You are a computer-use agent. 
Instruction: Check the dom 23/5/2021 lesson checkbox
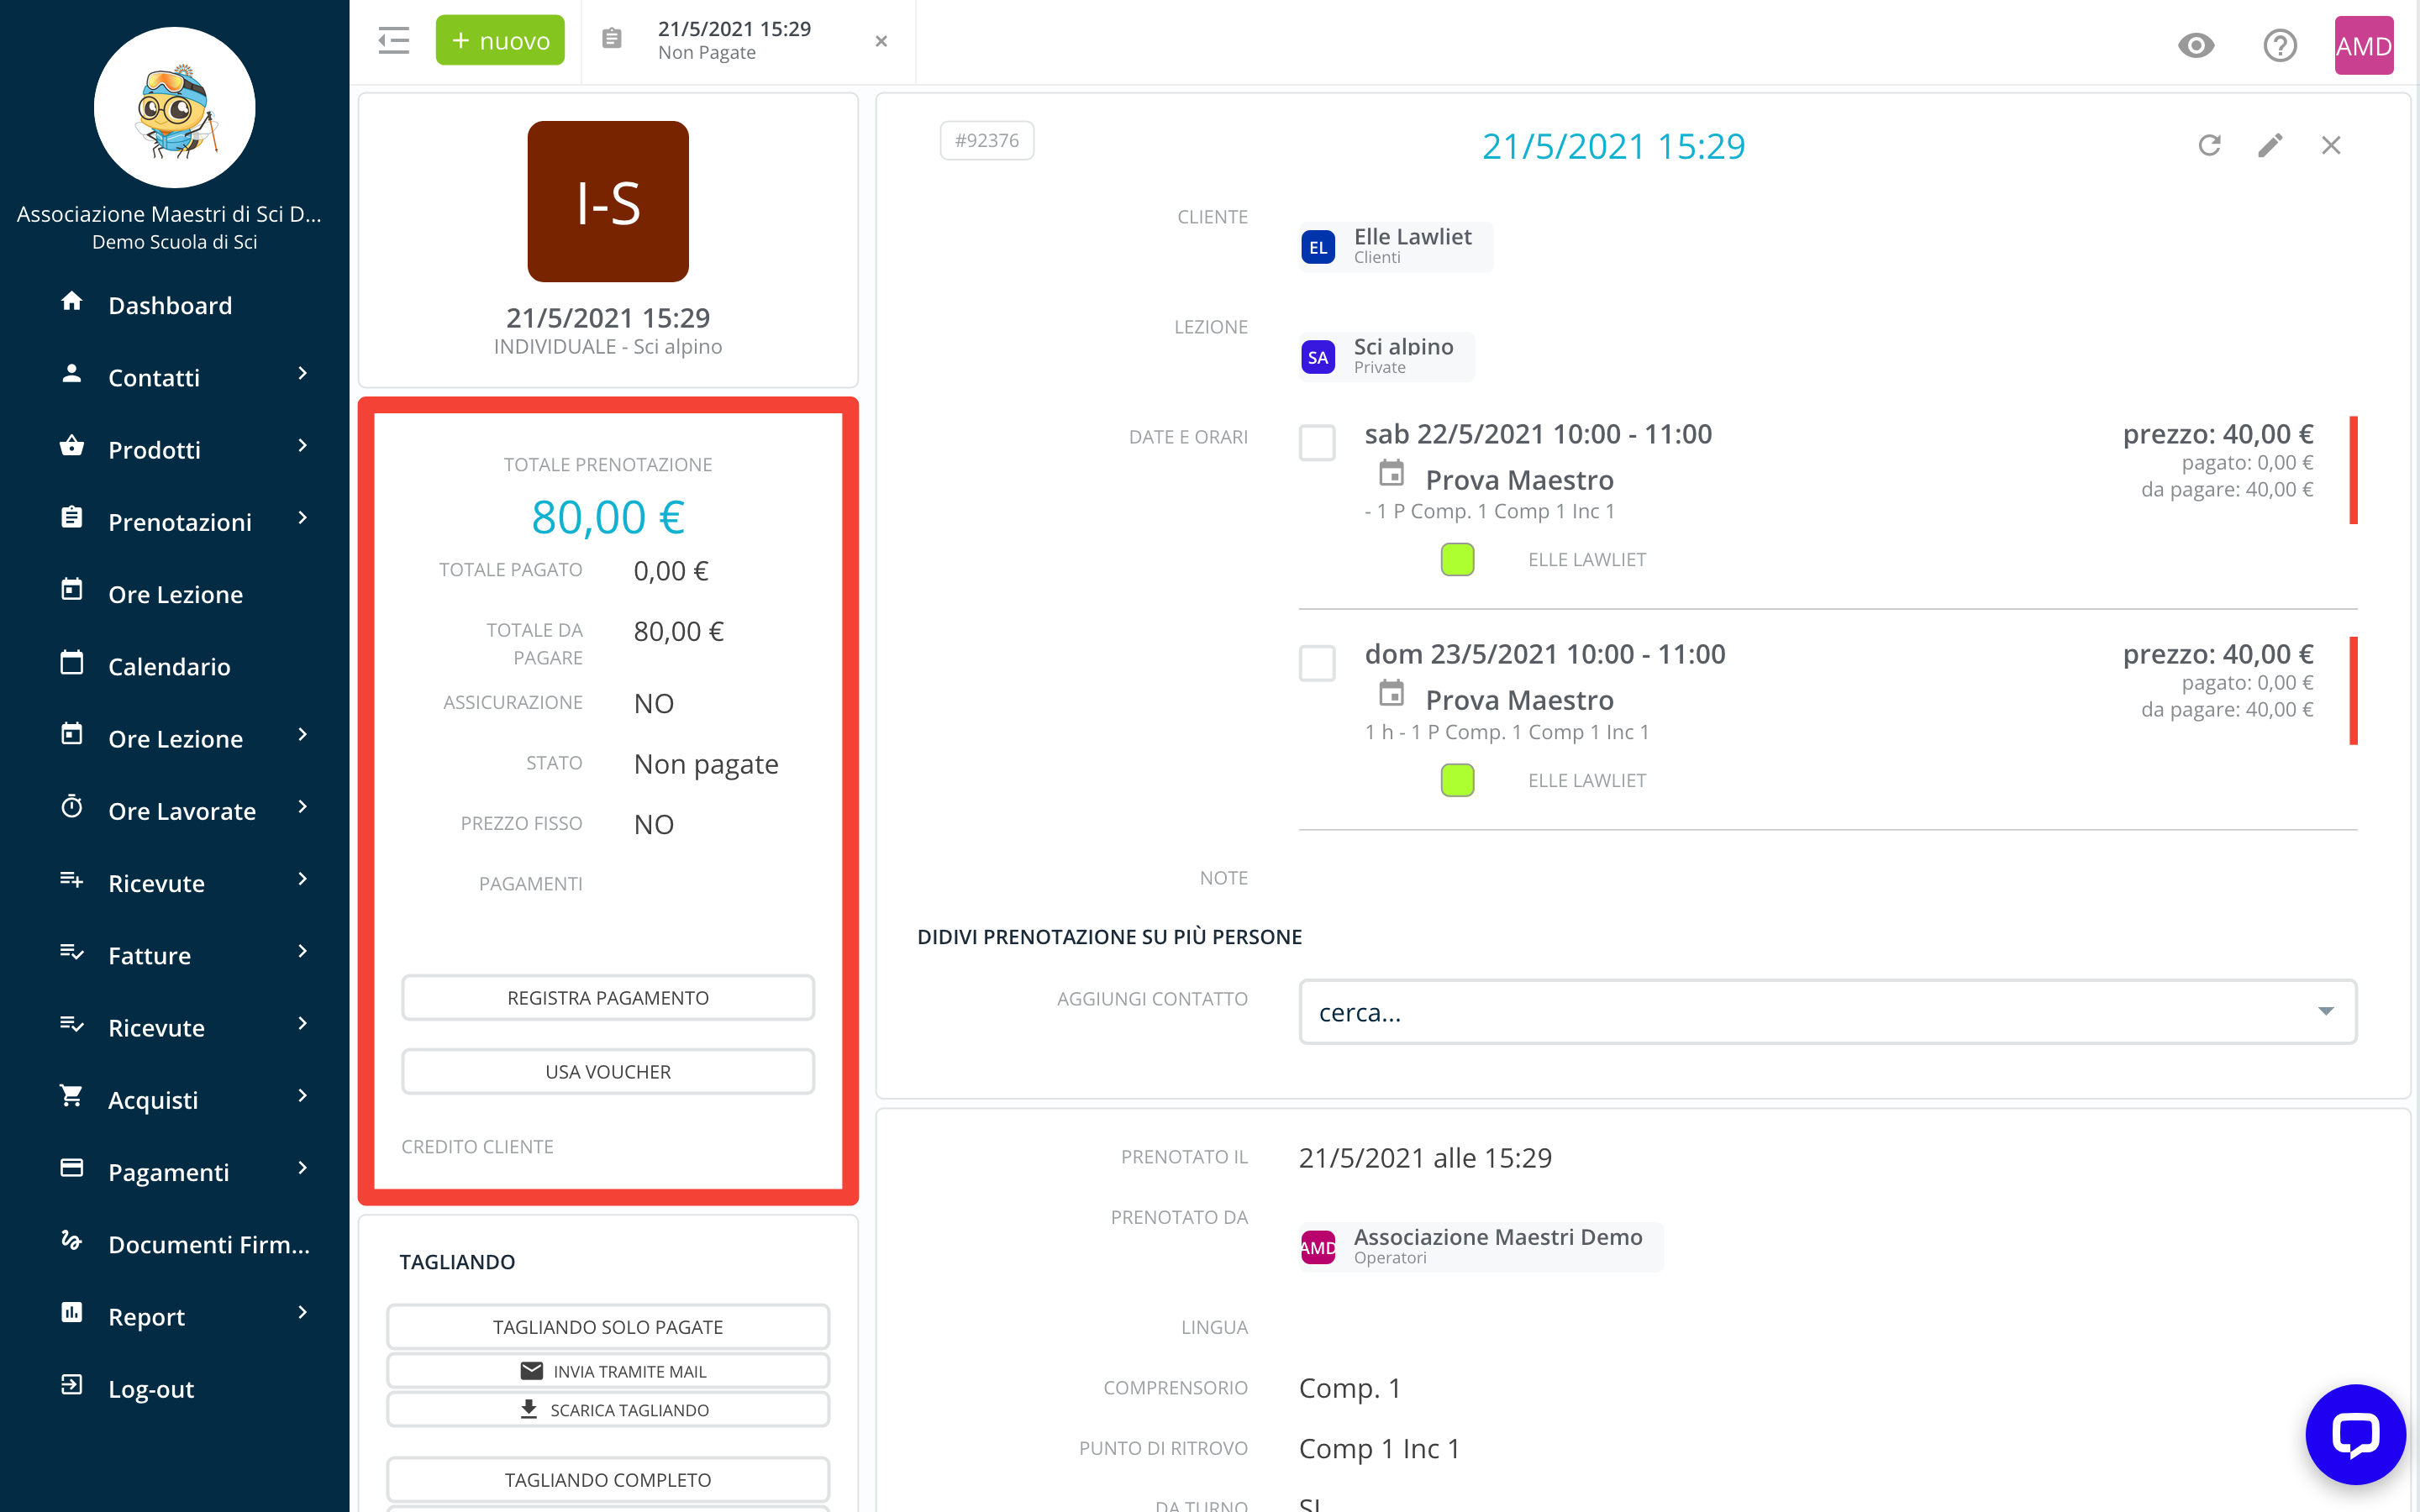[1317, 662]
